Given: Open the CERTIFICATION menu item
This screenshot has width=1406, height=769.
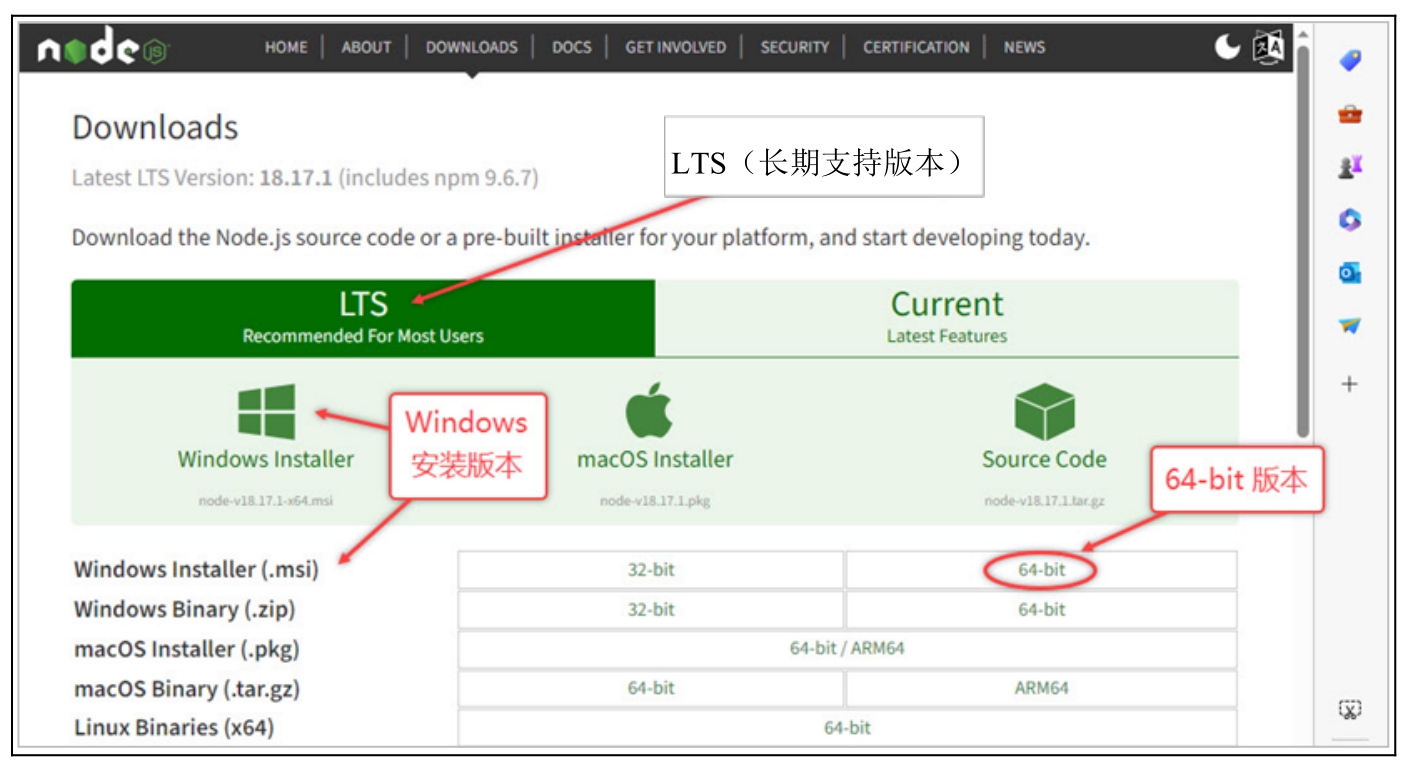Looking at the screenshot, I should point(916,47).
